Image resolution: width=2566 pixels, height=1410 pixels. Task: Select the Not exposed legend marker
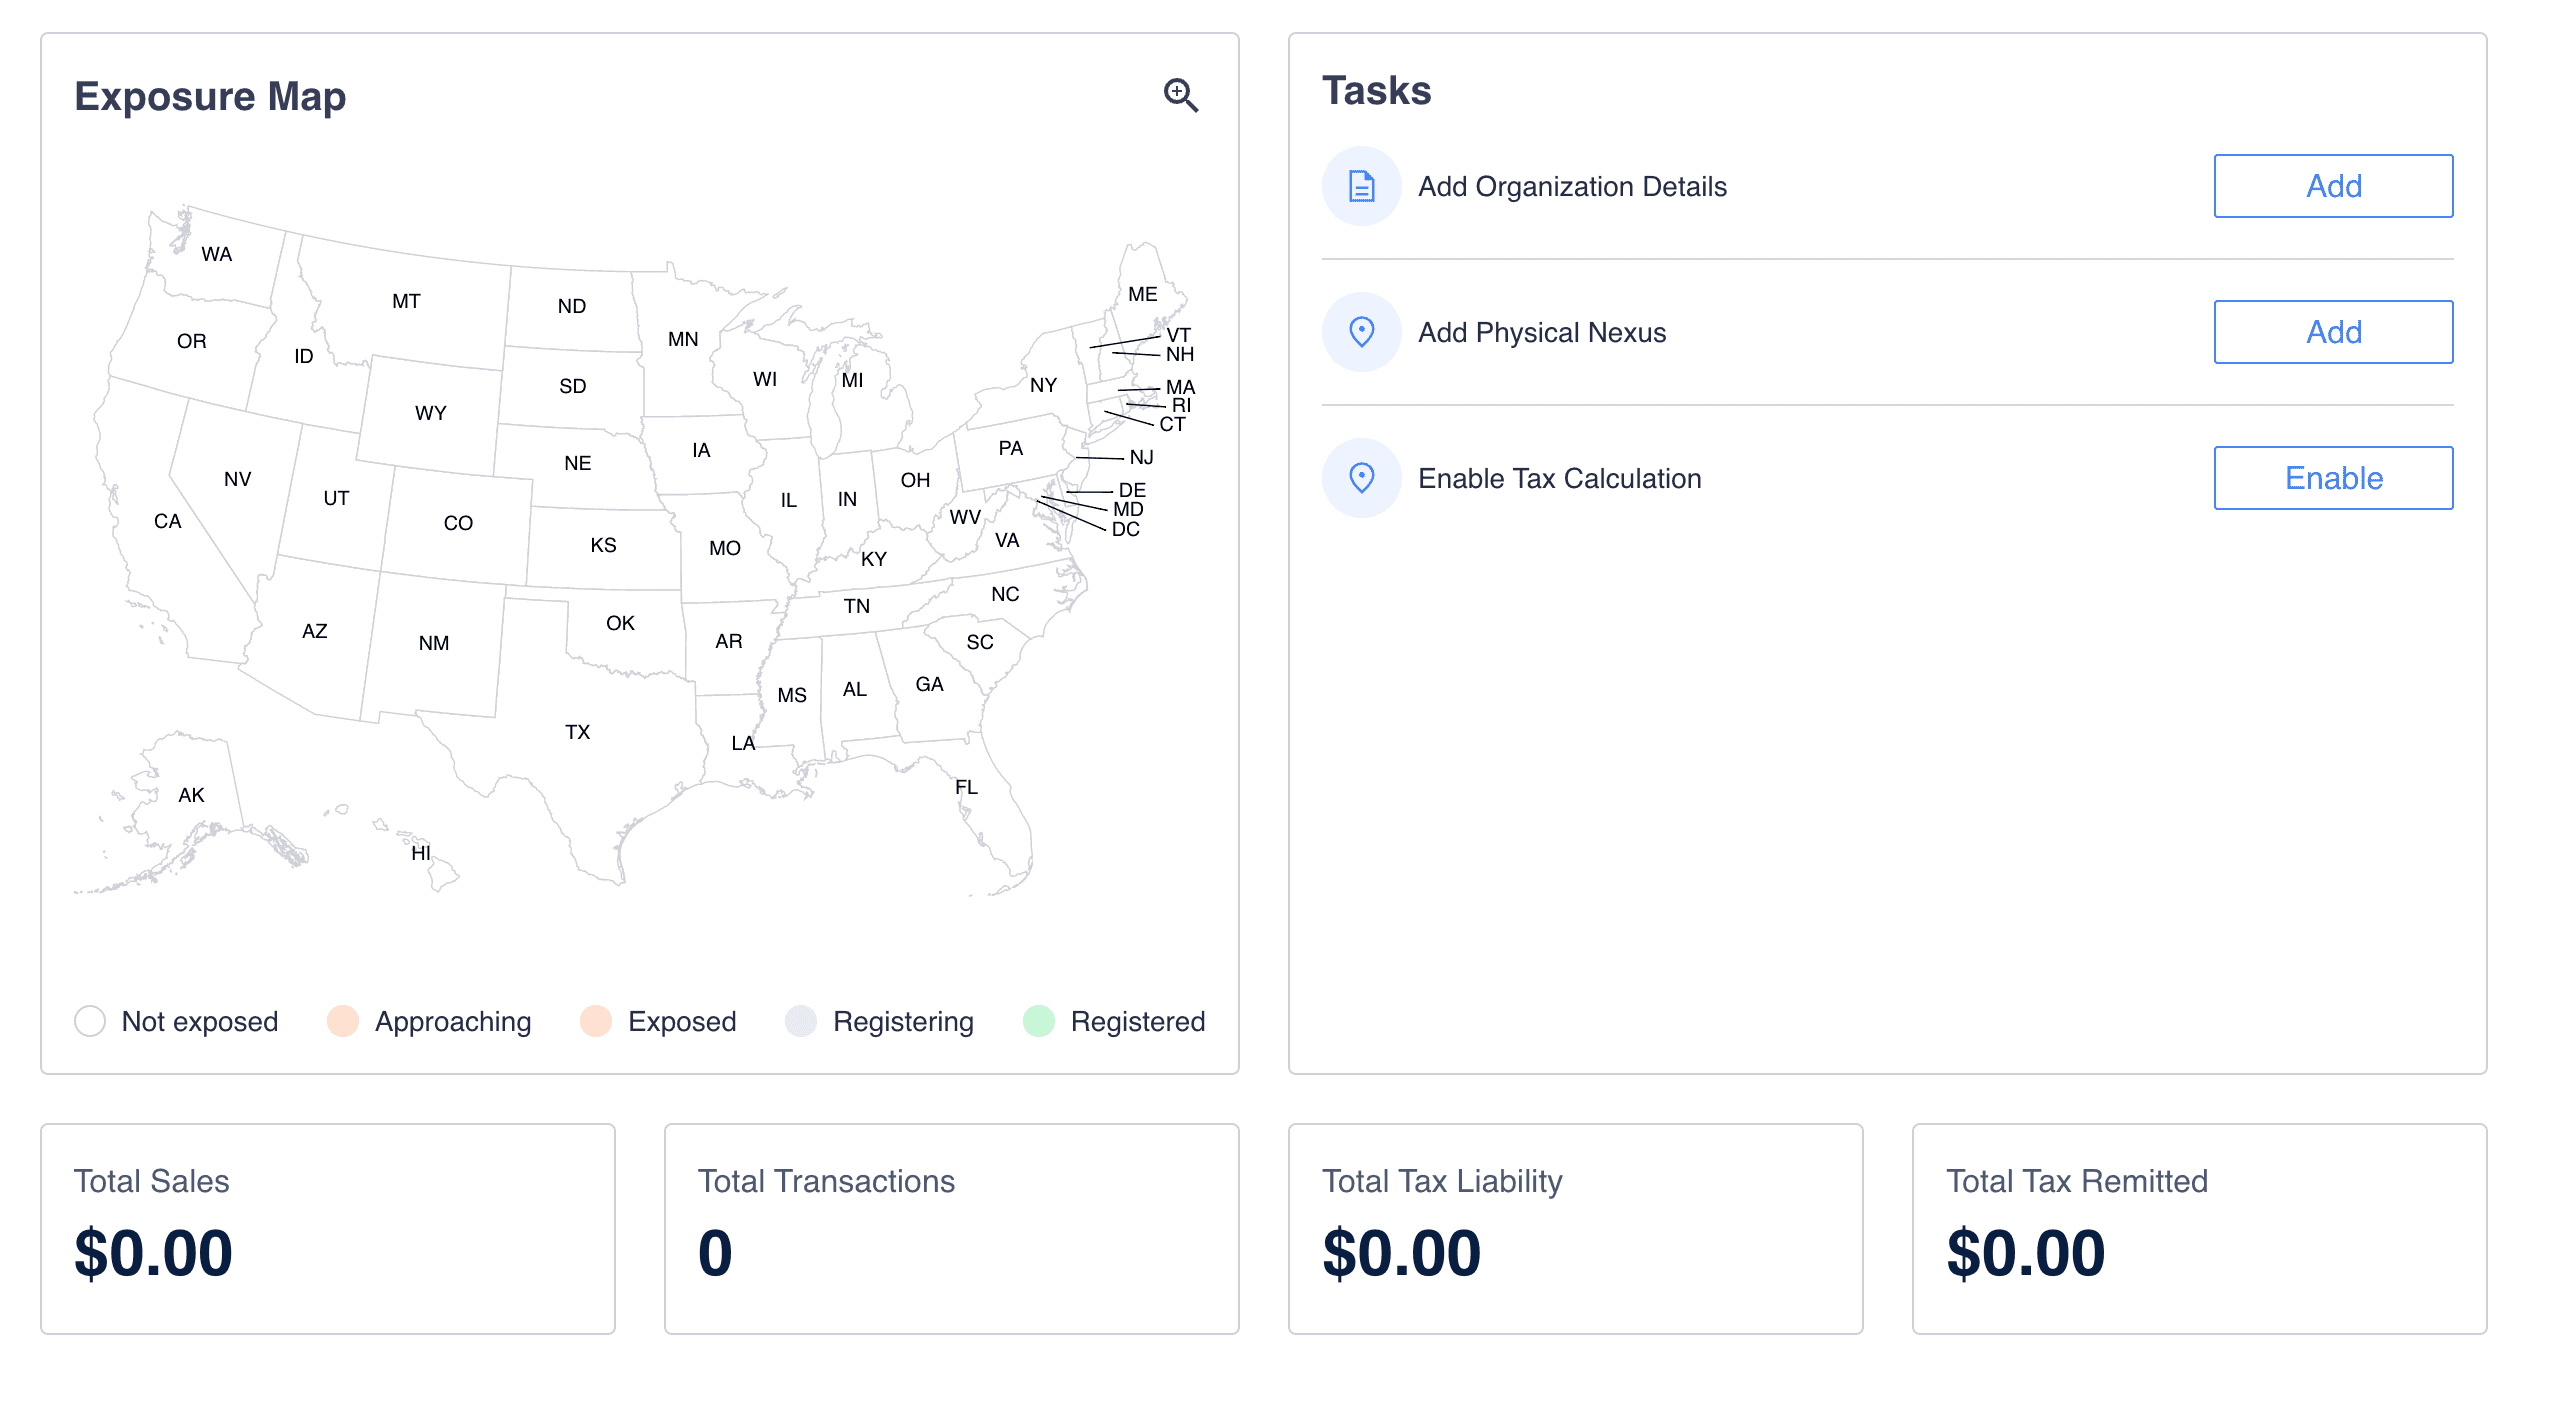(x=90, y=1021)
